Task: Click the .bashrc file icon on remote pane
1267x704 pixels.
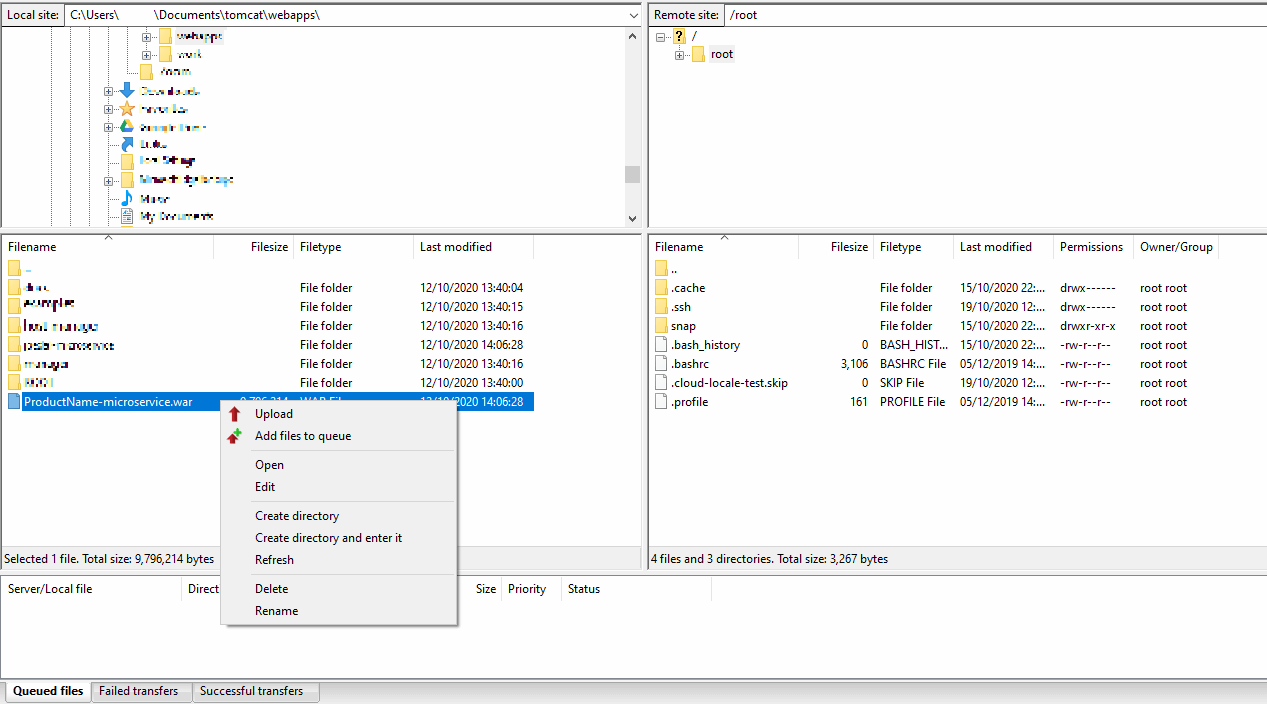Action: 660,363
